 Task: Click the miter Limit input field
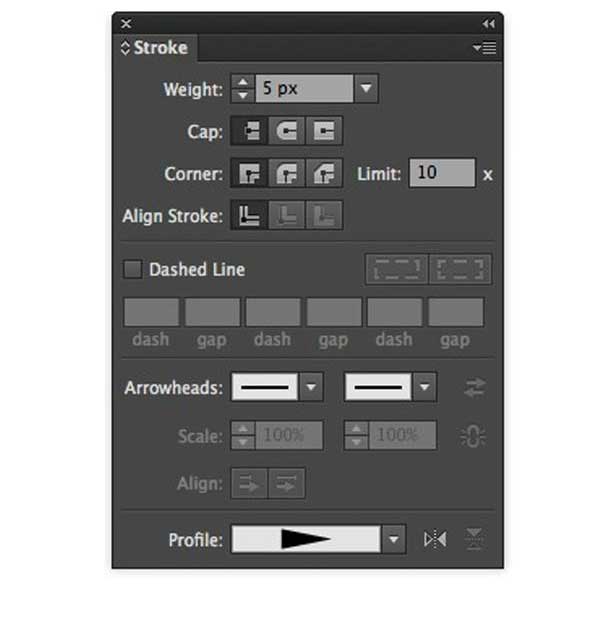pyautogui.click(x=441, y=173)
